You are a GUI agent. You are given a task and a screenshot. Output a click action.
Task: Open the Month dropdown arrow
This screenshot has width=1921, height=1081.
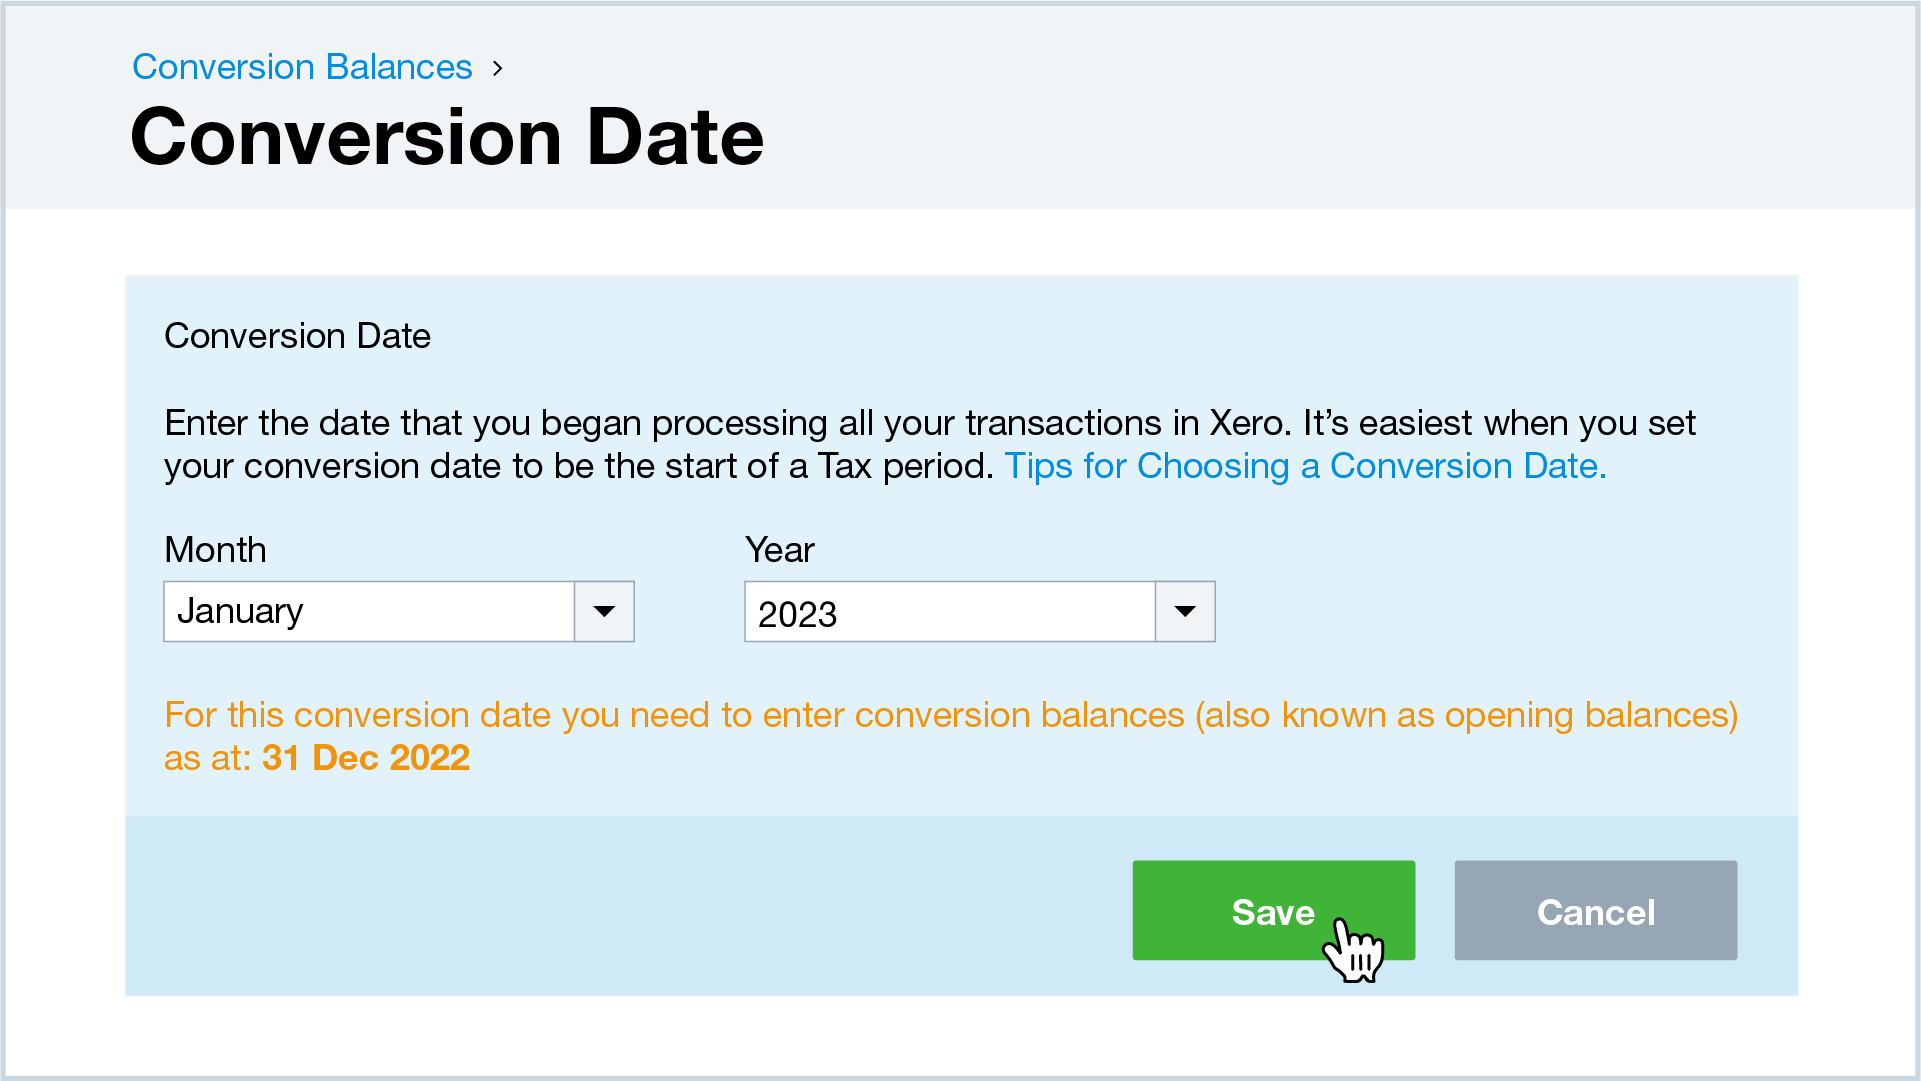click(x=604, y=611)
